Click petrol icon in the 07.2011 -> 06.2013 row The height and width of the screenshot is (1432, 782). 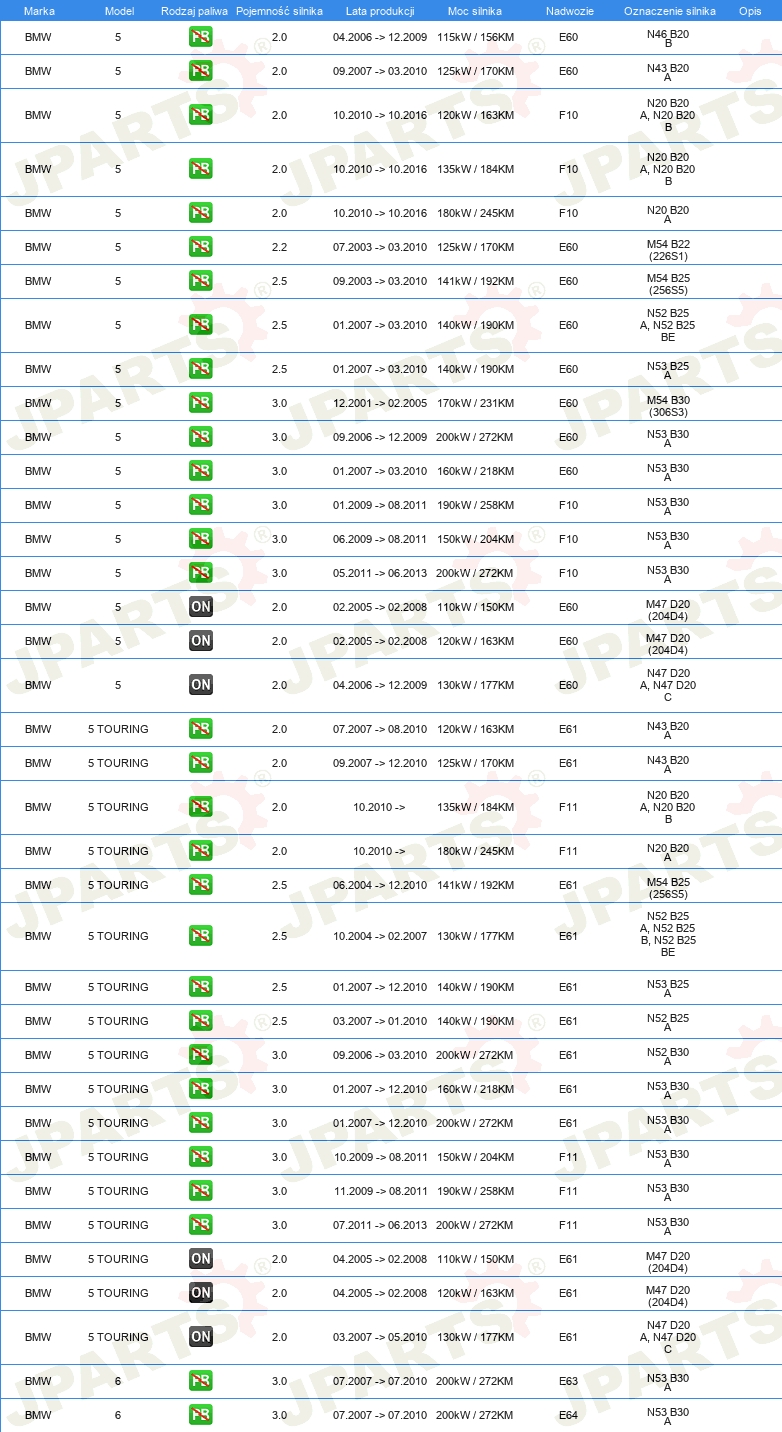point(201,1225)
